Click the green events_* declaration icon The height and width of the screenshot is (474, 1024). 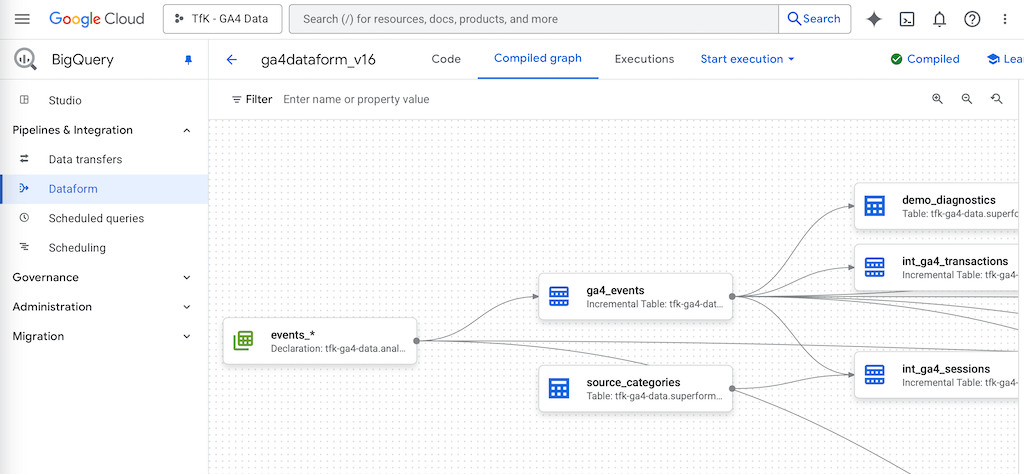click(x=243, y=341)
